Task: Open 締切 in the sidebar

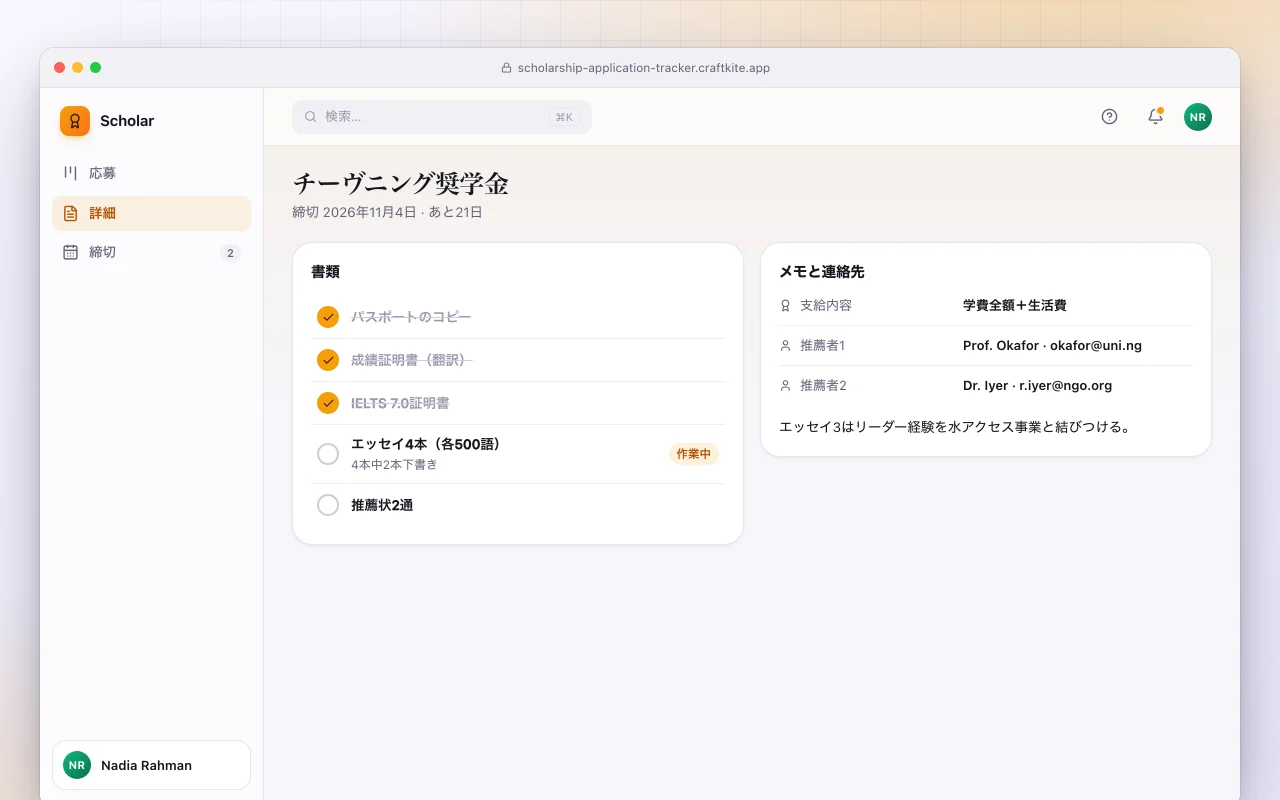Action: 151,252
